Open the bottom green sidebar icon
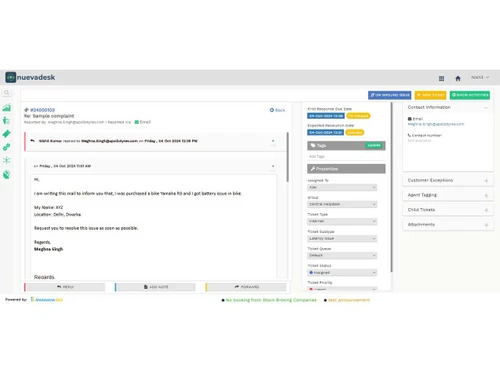This screenshot has width=500, height=375. click(x=6, y=174)
